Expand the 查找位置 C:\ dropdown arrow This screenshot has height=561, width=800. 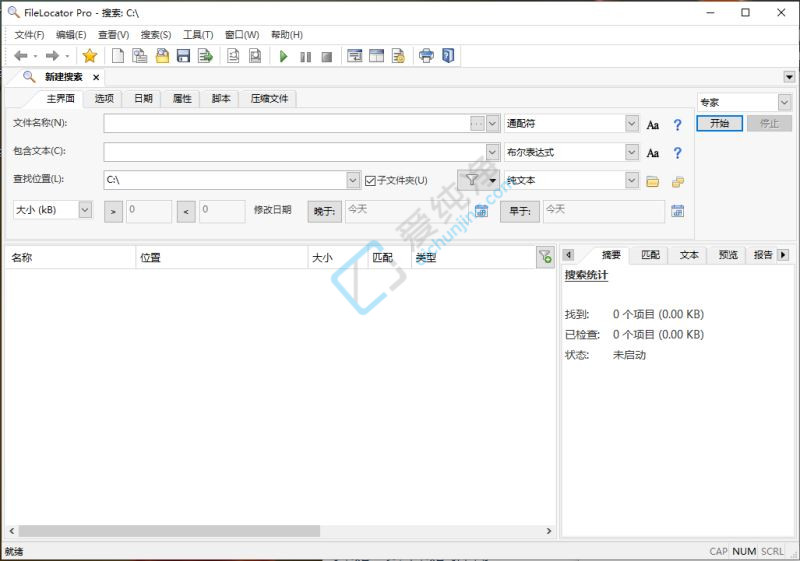click(x=353, y=180)
